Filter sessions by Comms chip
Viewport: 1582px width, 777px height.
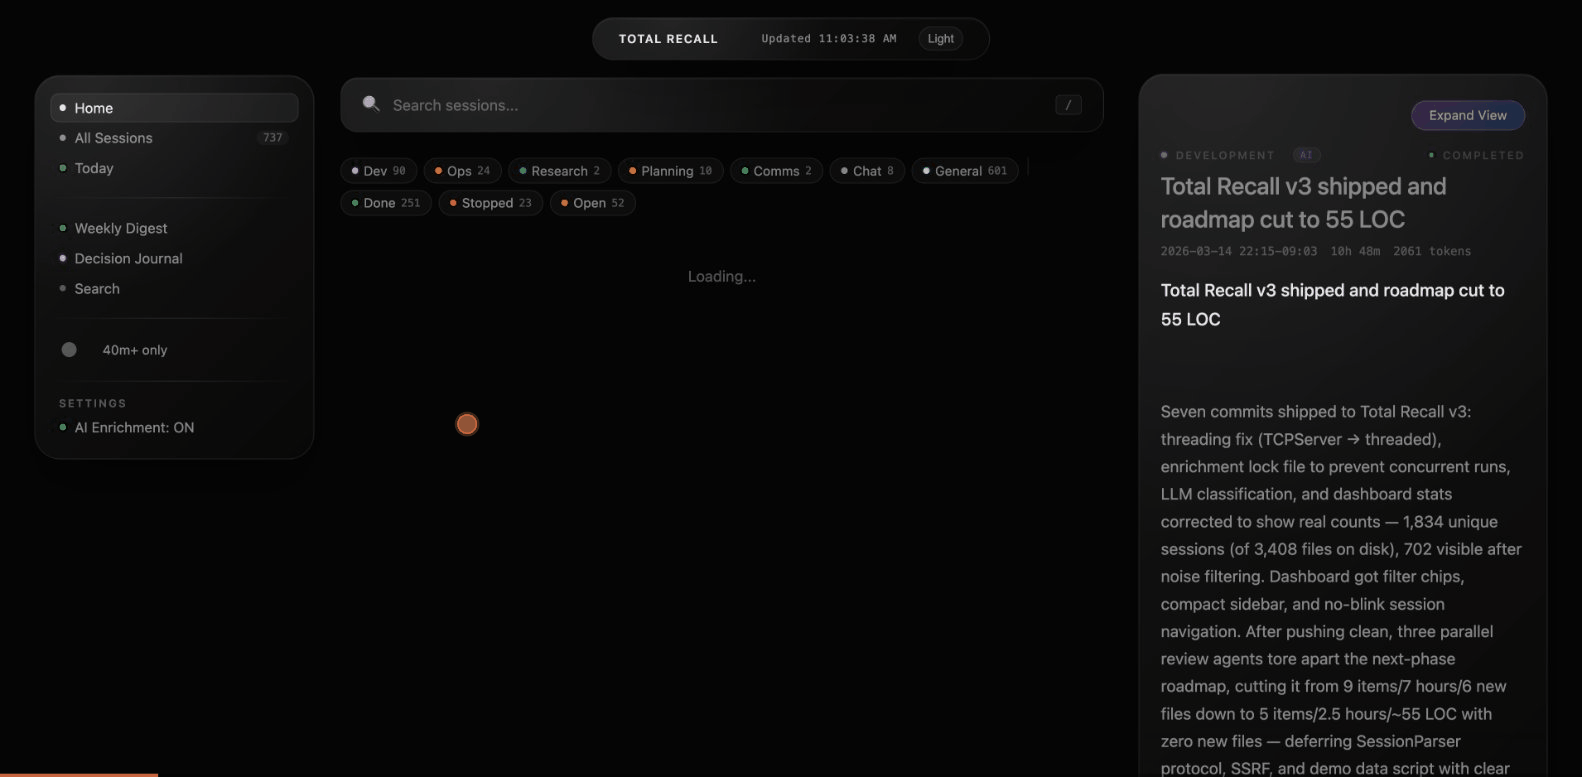776,171
